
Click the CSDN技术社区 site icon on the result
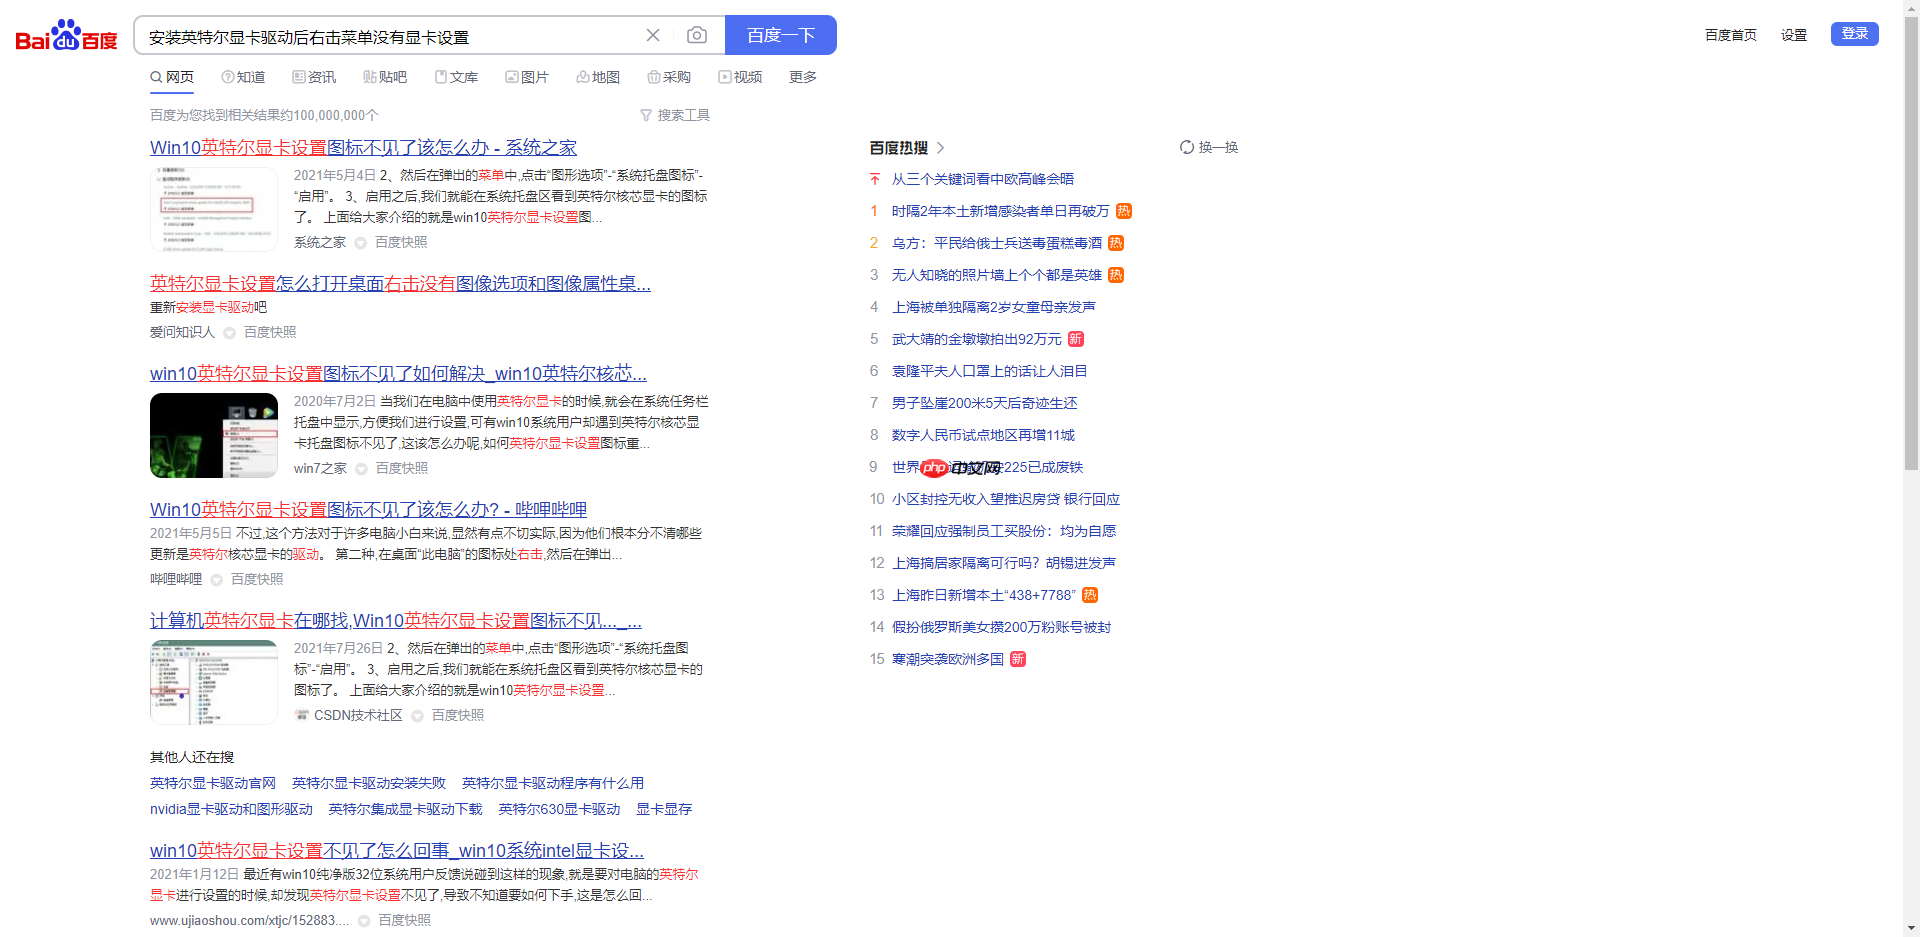pyautogui.click(x=301, y=715)
